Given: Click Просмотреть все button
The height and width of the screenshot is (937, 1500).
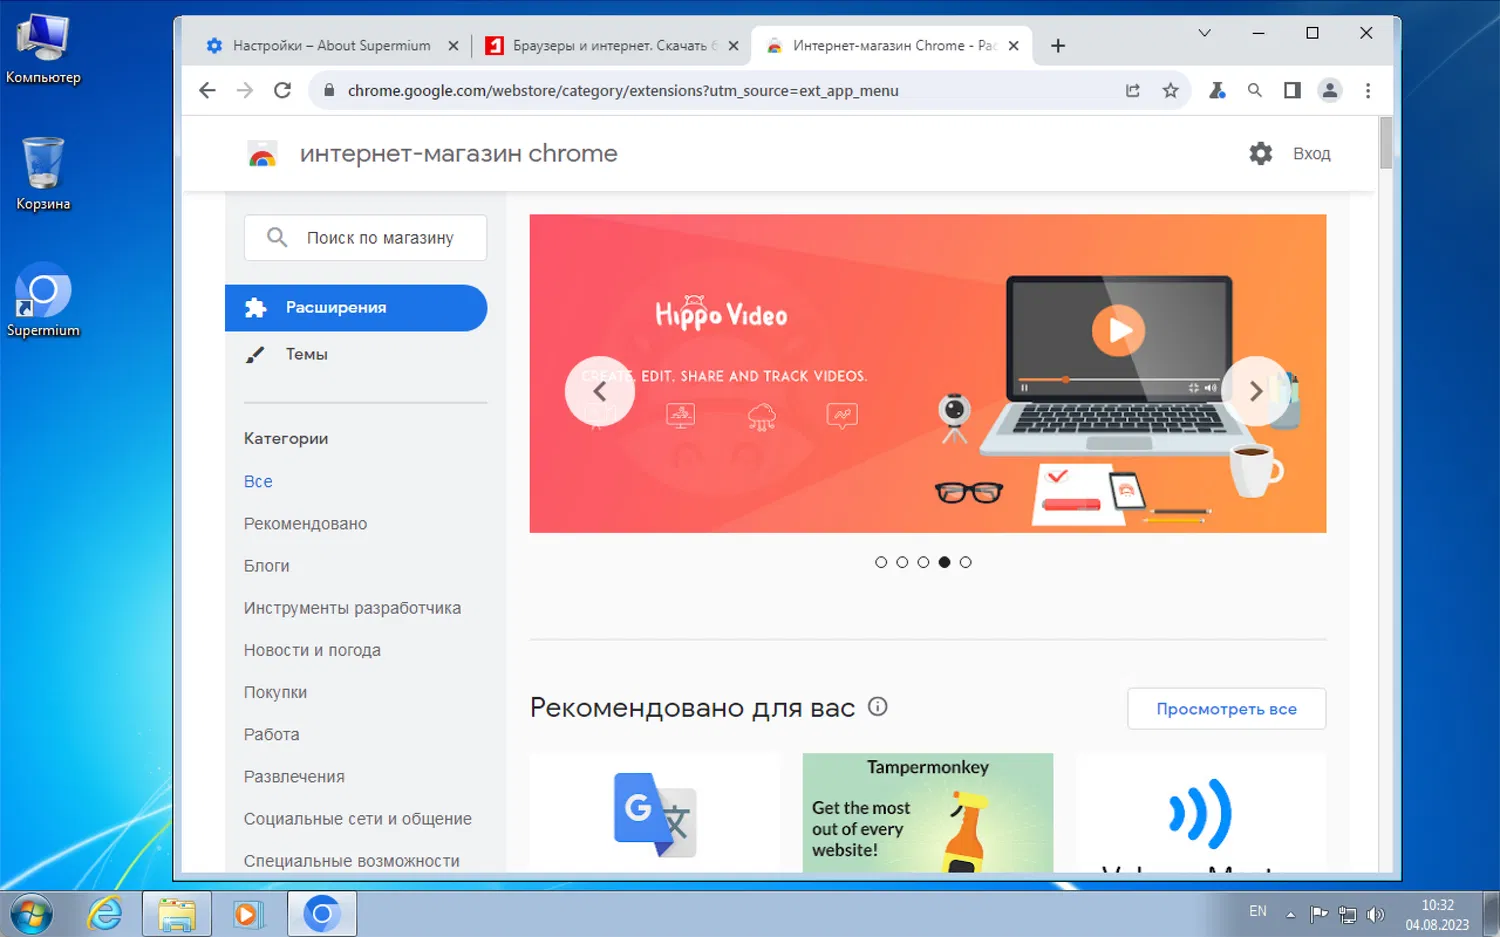Looking at the screenshot, I should click(x=1226, y=709).
